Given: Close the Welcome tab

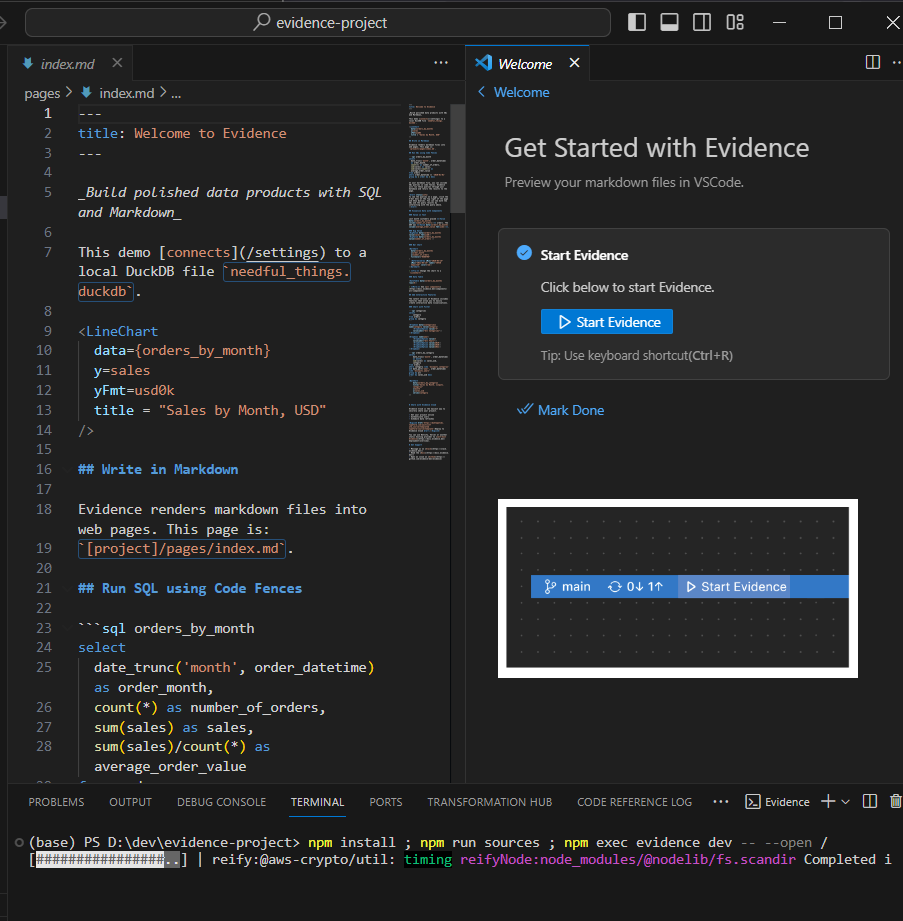Looking at the screenshot, I should [575, 63].
